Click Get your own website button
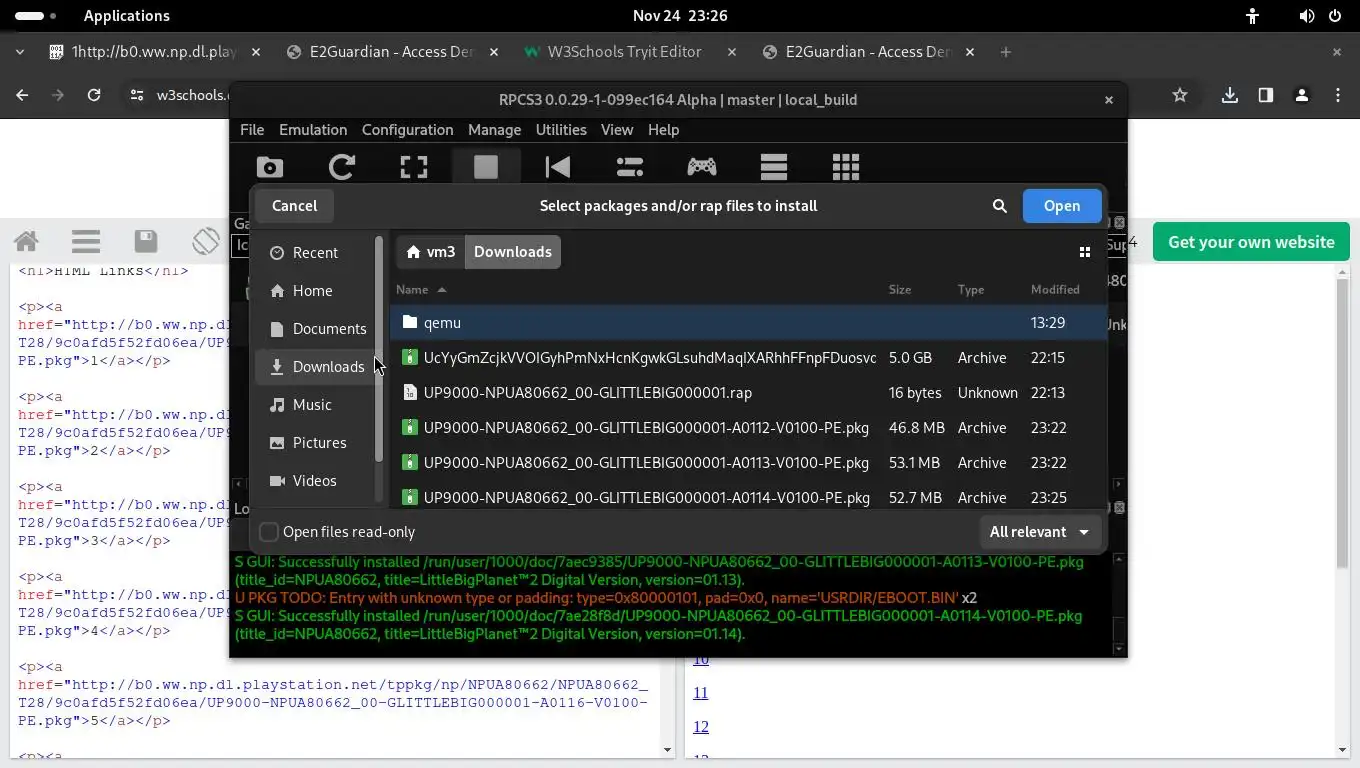This screenshot has height=768, width=1360. (1251, 242)
